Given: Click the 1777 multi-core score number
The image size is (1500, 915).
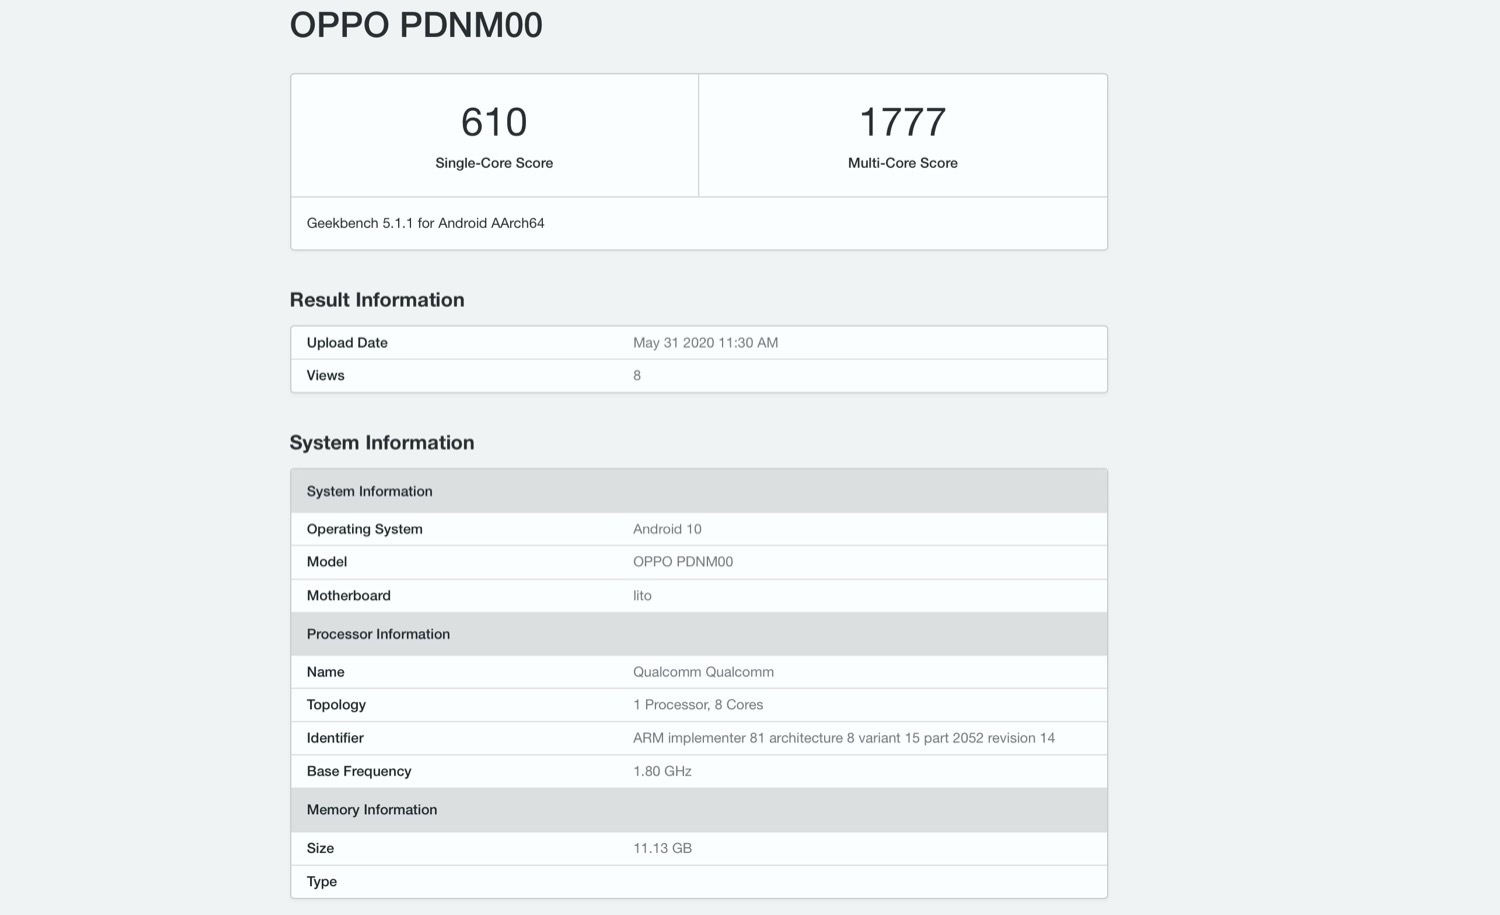Looking at the screenshot, I should (x=902, y=122).
